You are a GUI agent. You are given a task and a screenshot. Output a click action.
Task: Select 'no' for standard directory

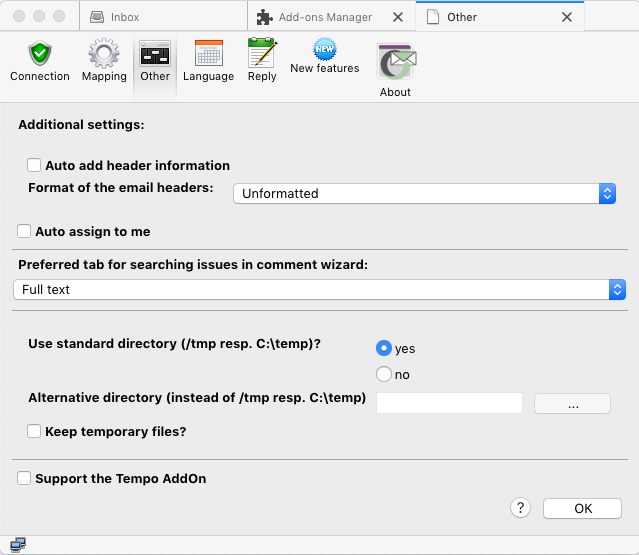(382, 375)
